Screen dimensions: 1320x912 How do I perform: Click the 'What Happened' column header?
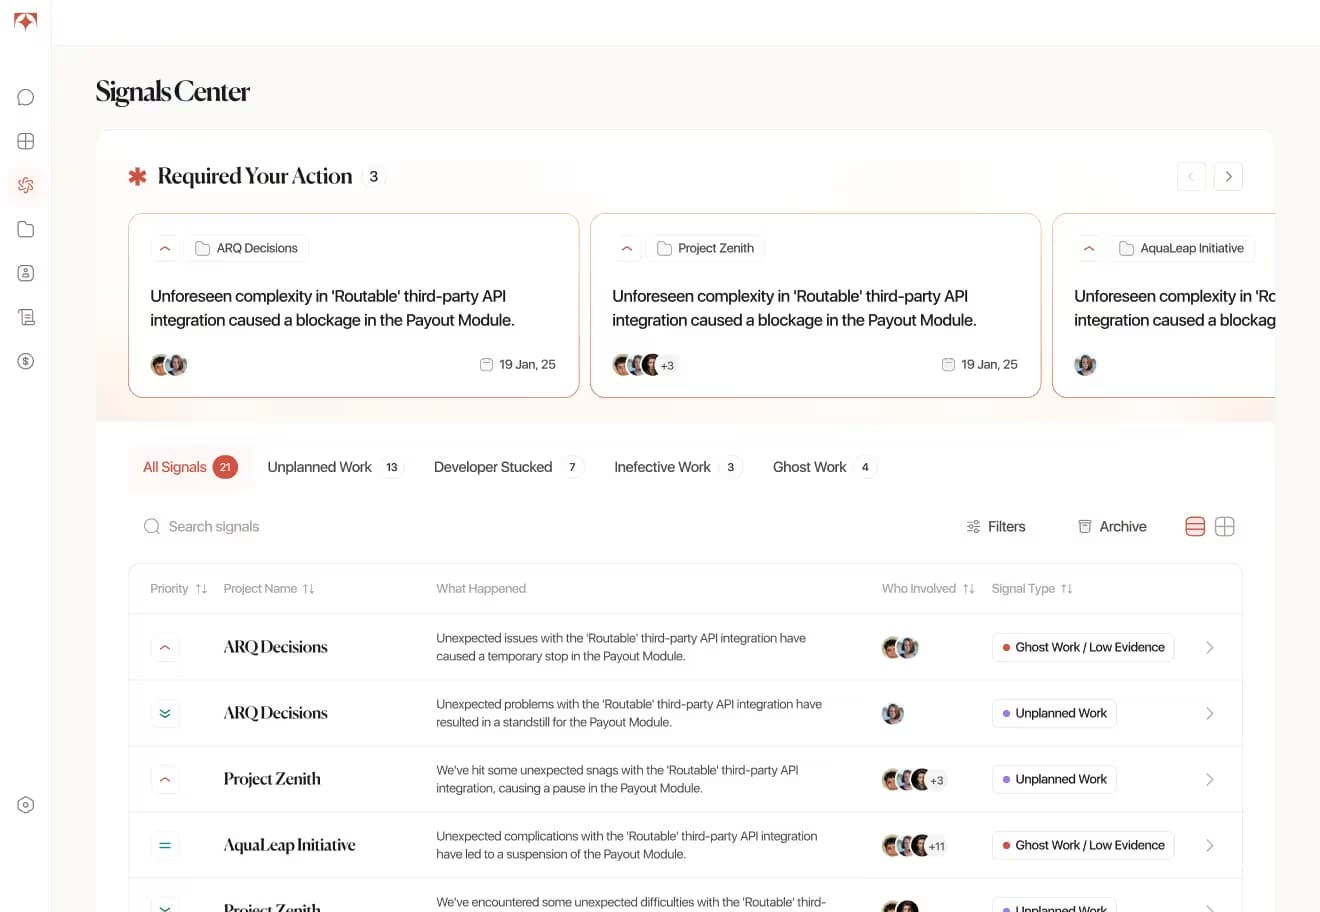[481, 589]
